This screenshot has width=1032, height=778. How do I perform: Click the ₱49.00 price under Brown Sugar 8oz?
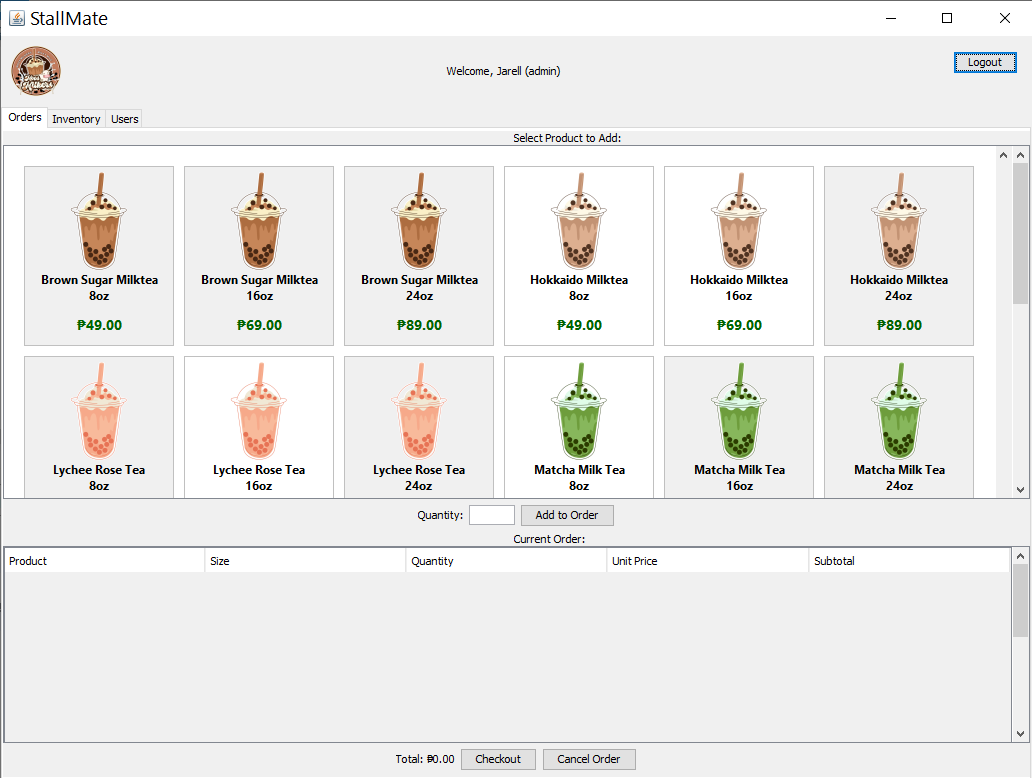pyautogui.click(x=99, y=325)
